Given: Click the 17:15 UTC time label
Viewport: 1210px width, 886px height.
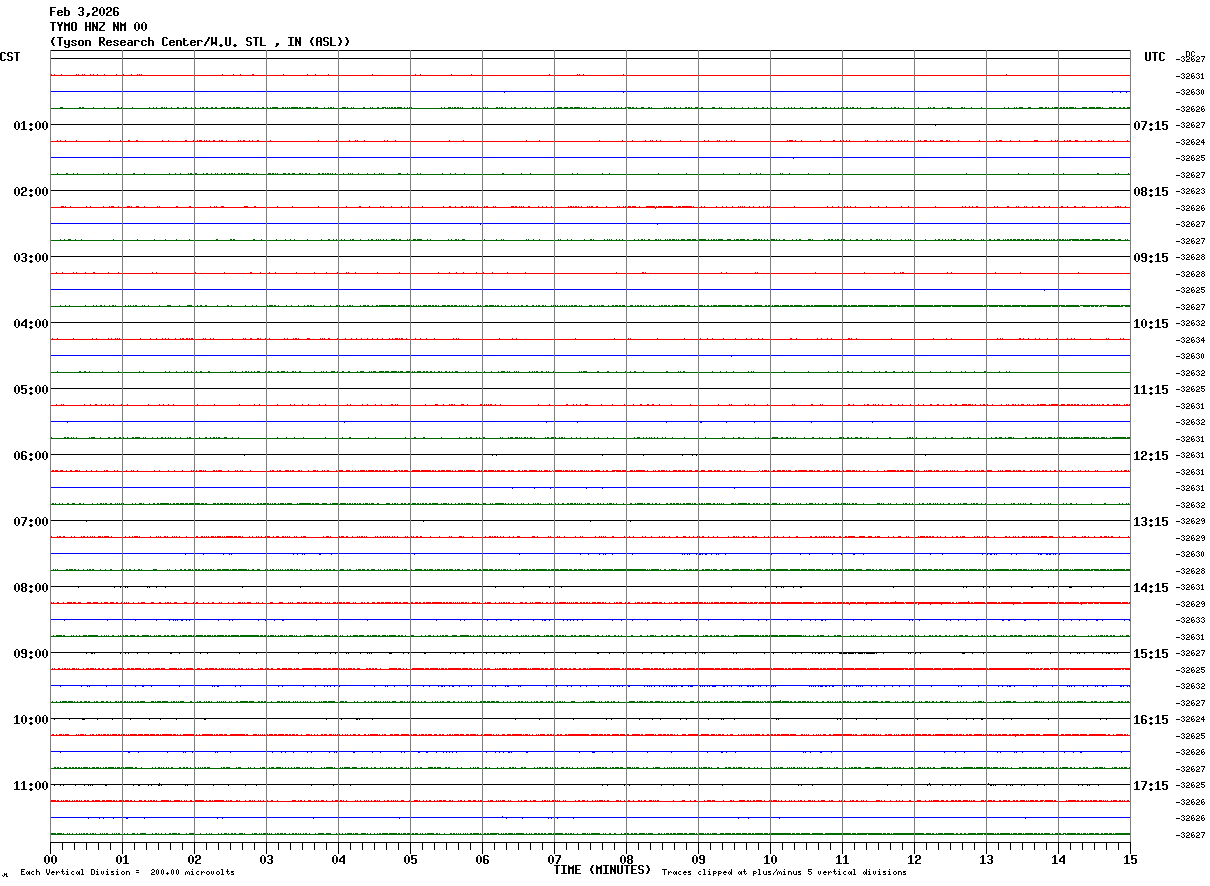Looking at the screenshot, I should (1151, 785).
